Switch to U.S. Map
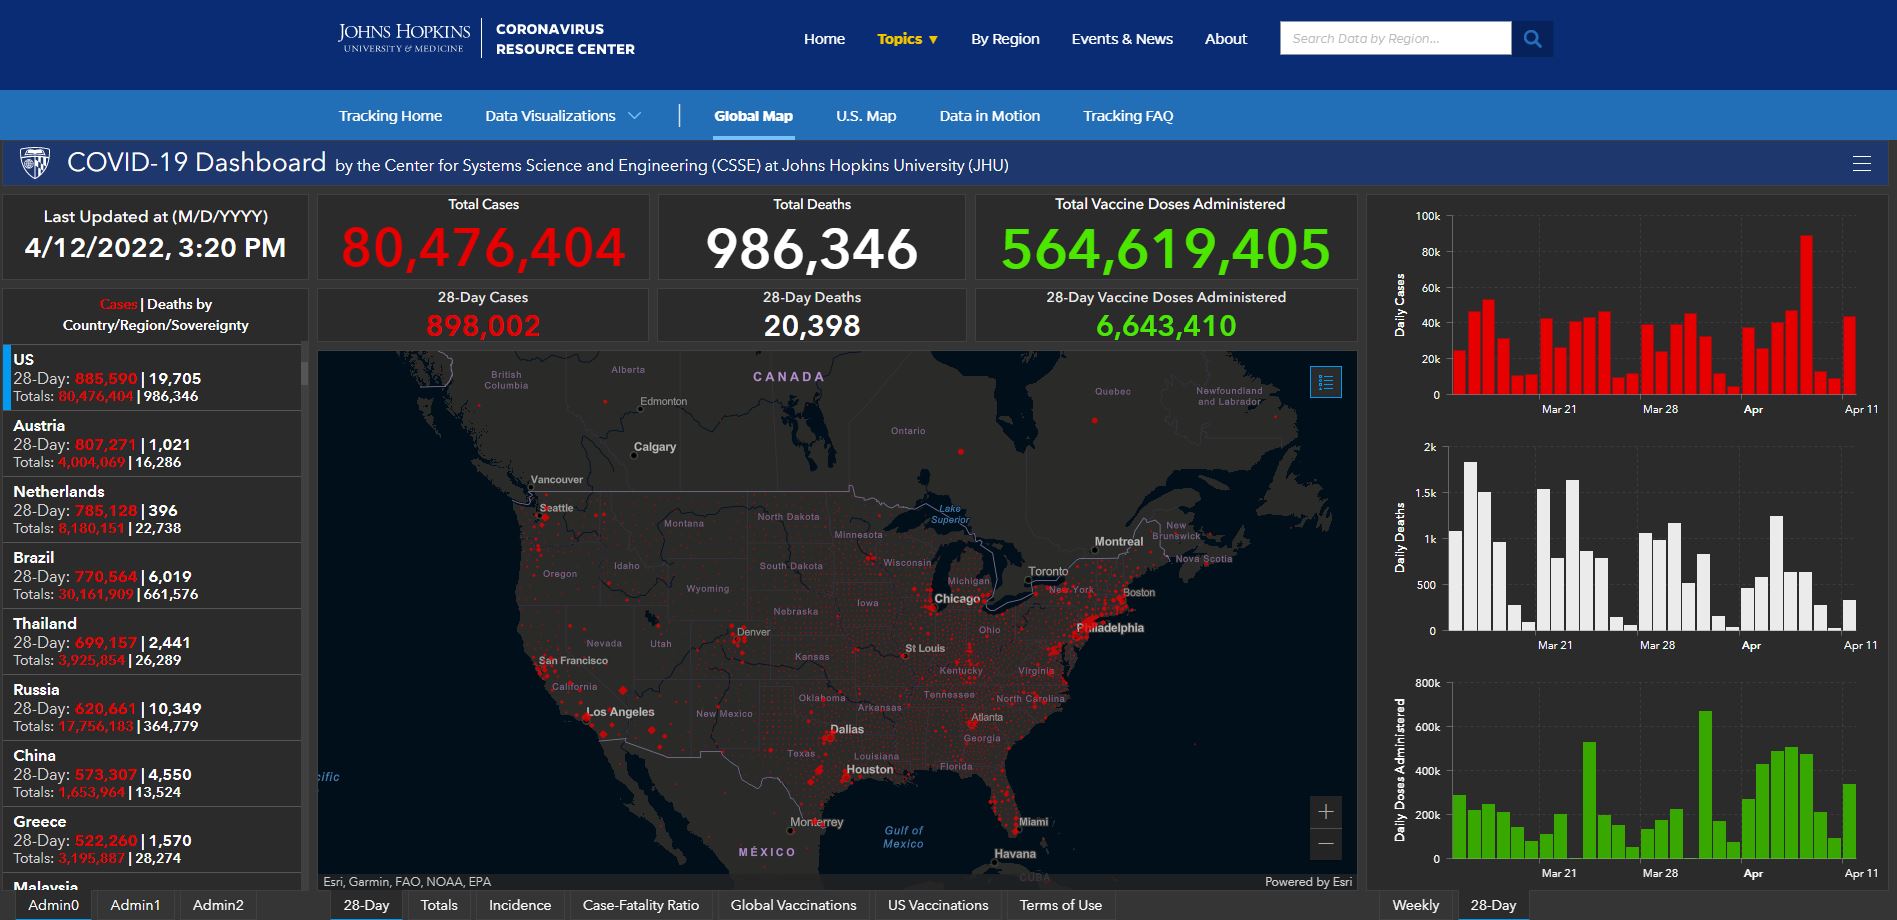This screenshot has height=920, width=1897. click(866, 116)
